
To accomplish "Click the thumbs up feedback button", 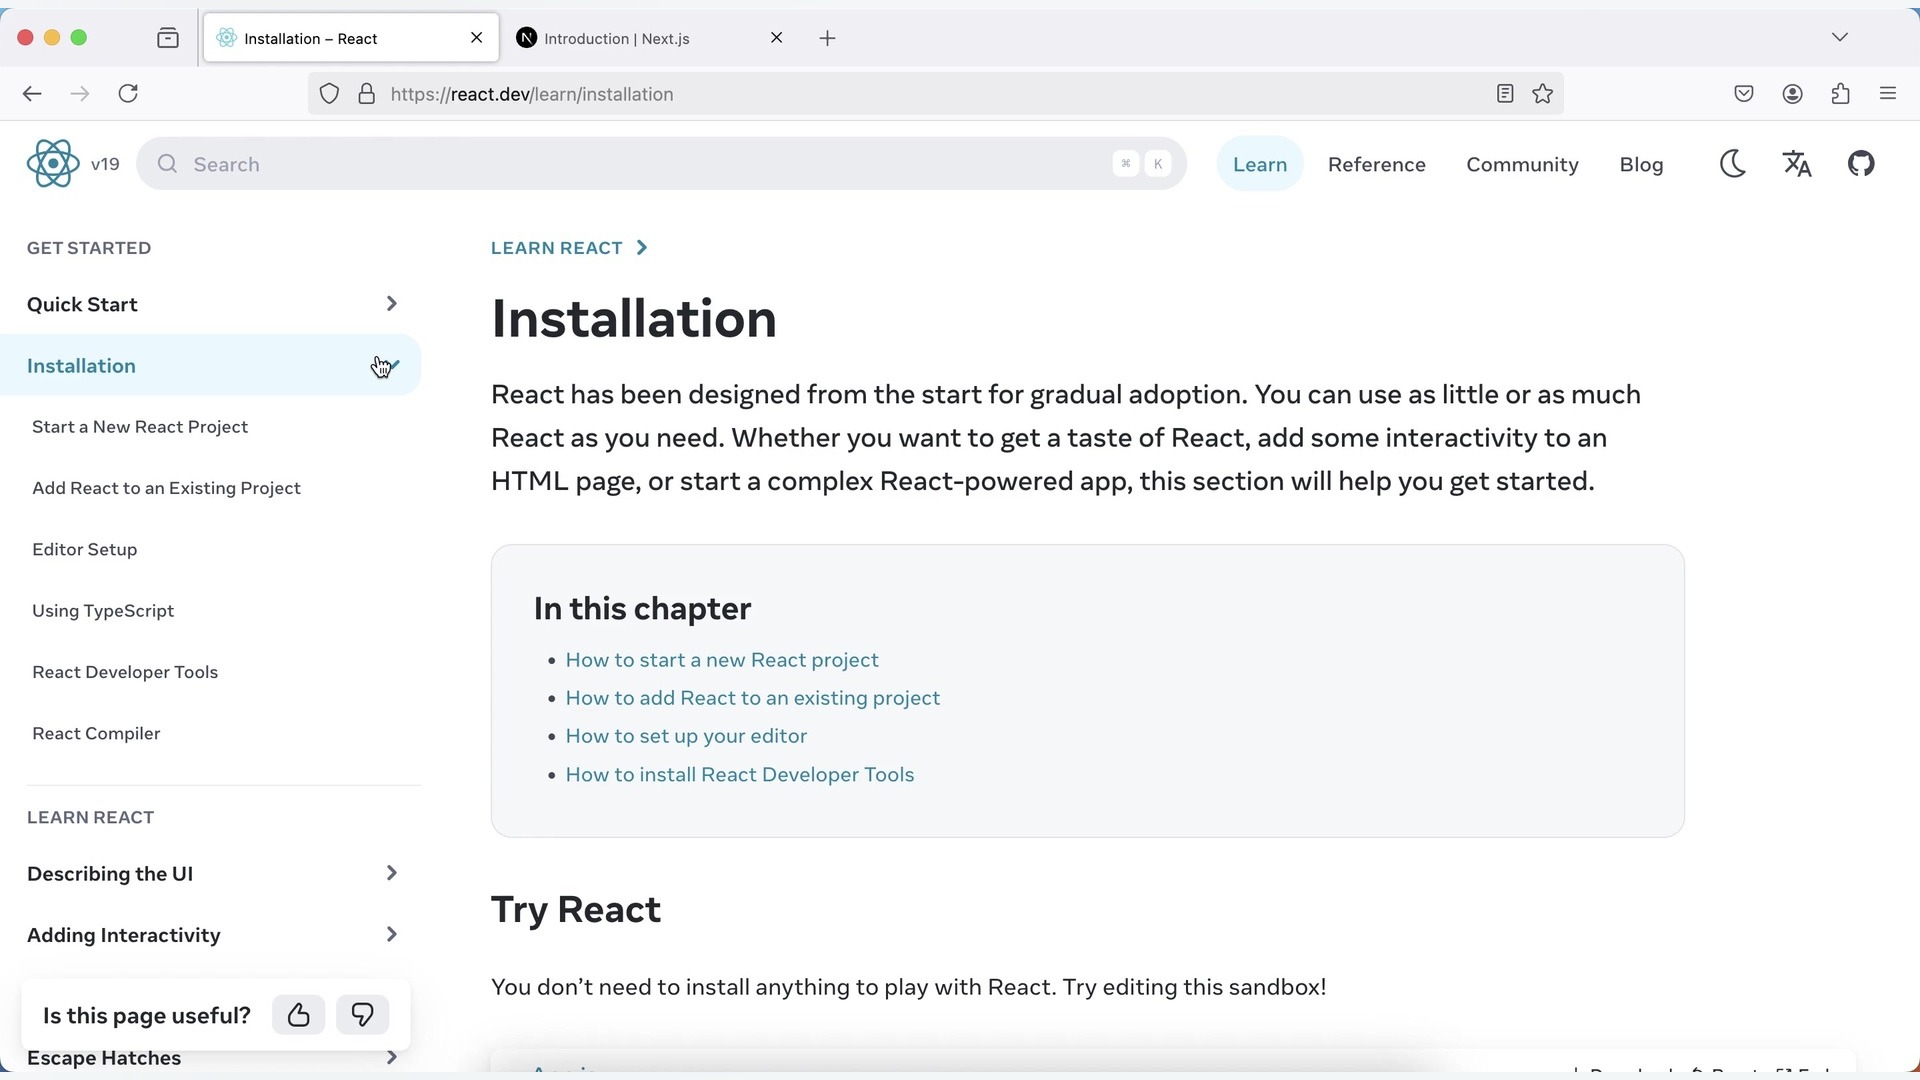I will pyautogui.click(x=298, y=1015).
